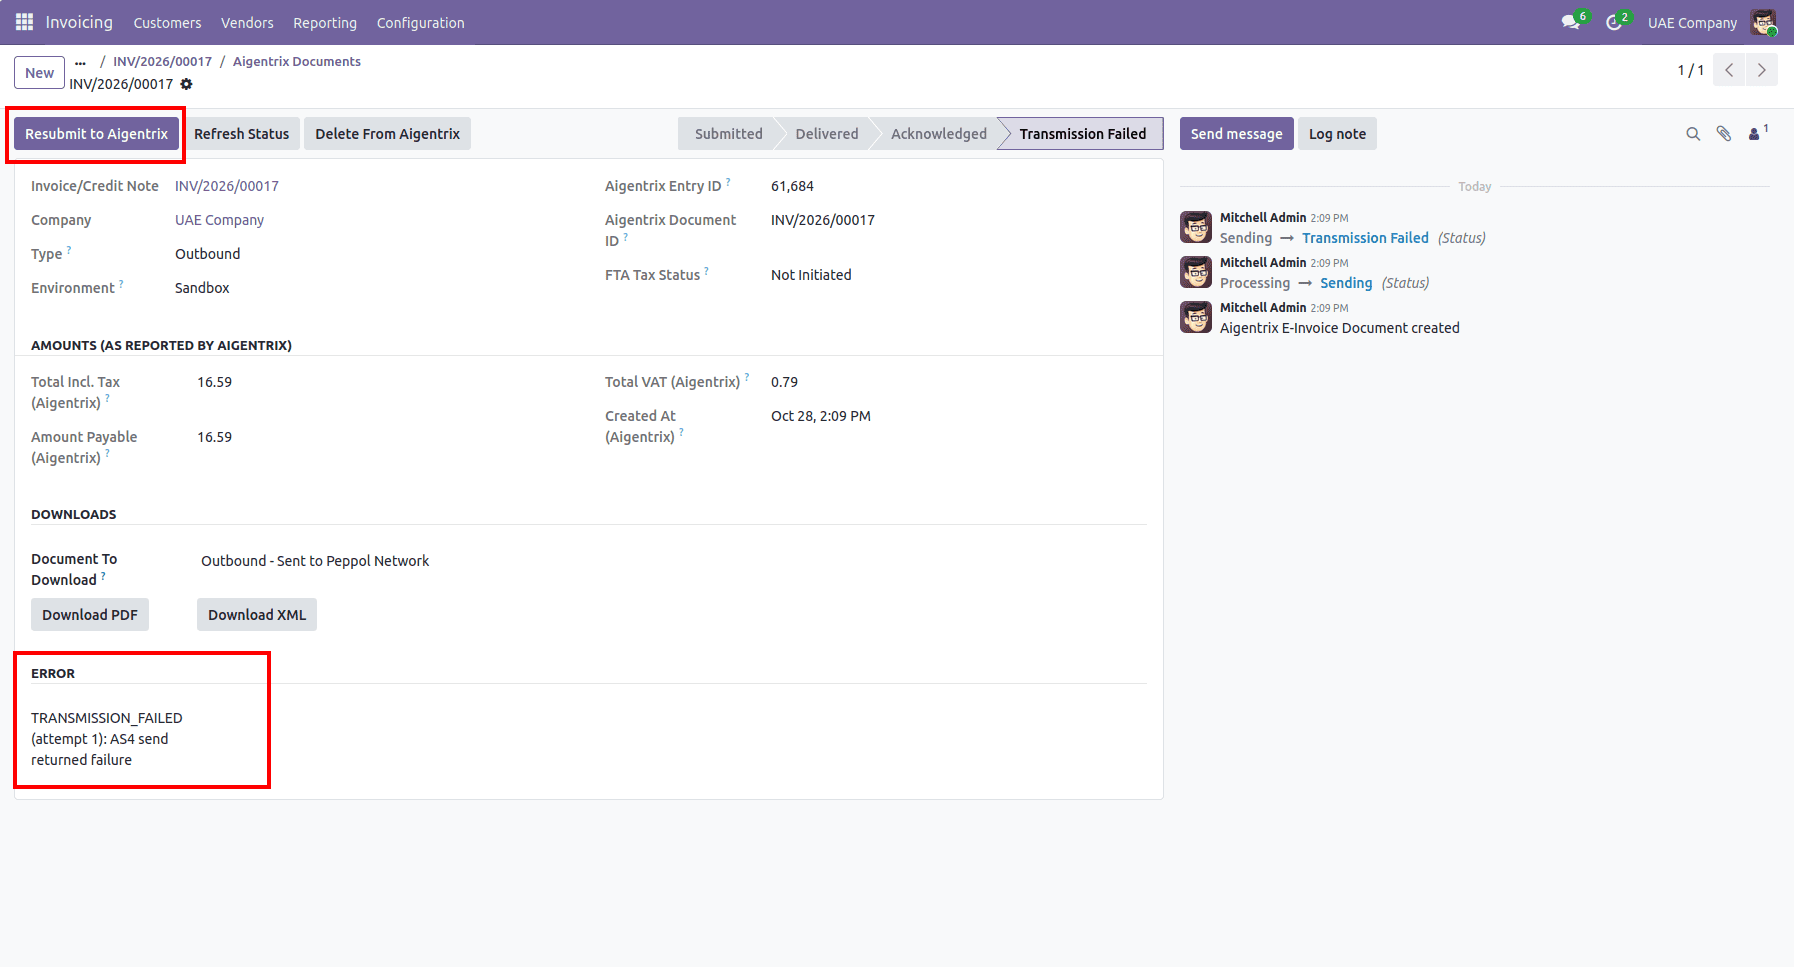Image resolution: width=1794 pixels, height=967 pixels.
Task: Open Aigentrix Documents breadcrumb link
Action: coord(297,62)
